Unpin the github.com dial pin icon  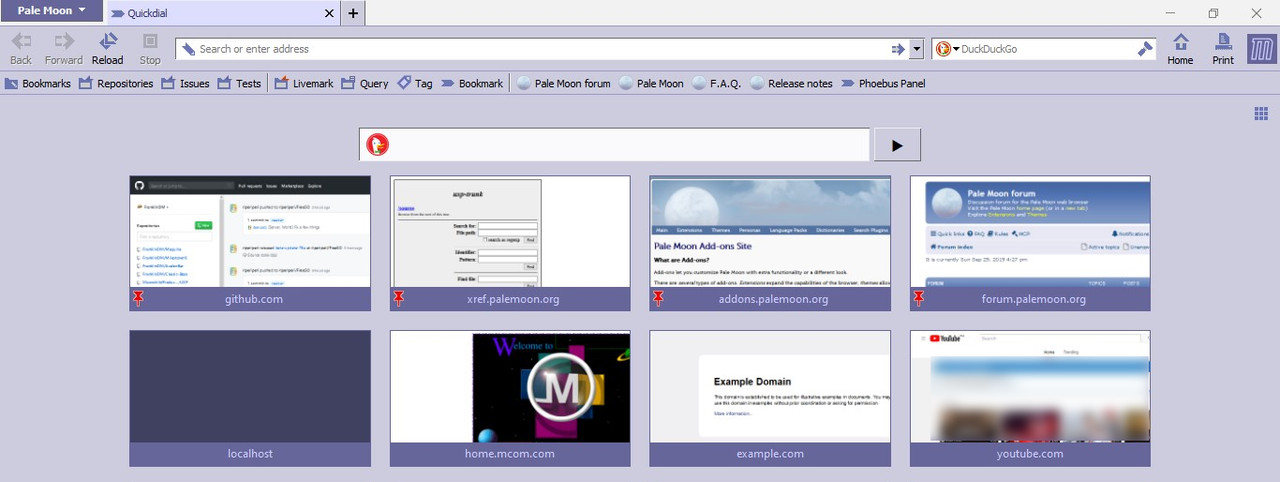point(138,298)
